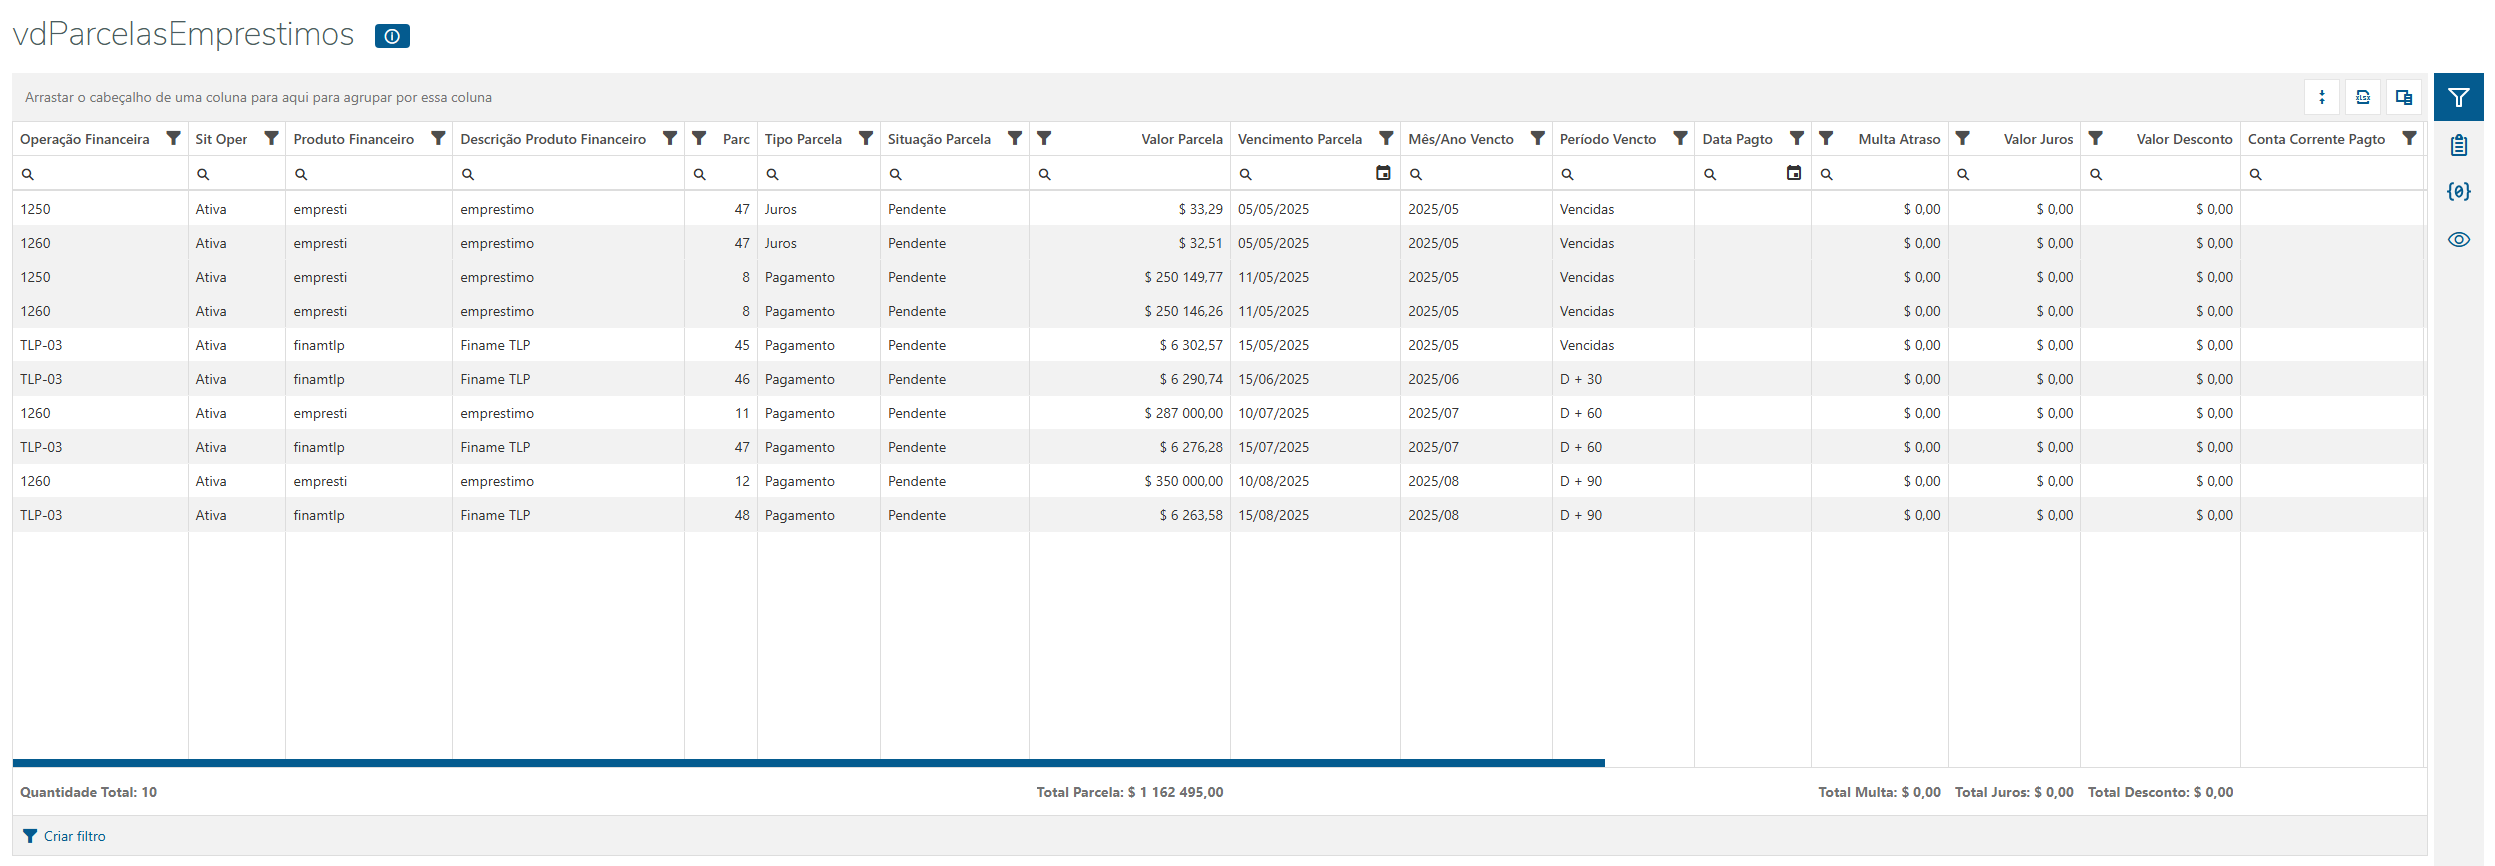Click the collapse rows arrows icon
This screenshot has height=866, width=2495.
click(x=2322, y=97)
